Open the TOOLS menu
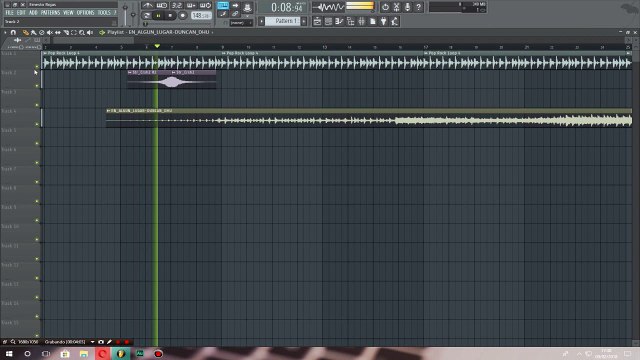Image resolution: width=640 pixels, height=360 pixels. [104, 13]
